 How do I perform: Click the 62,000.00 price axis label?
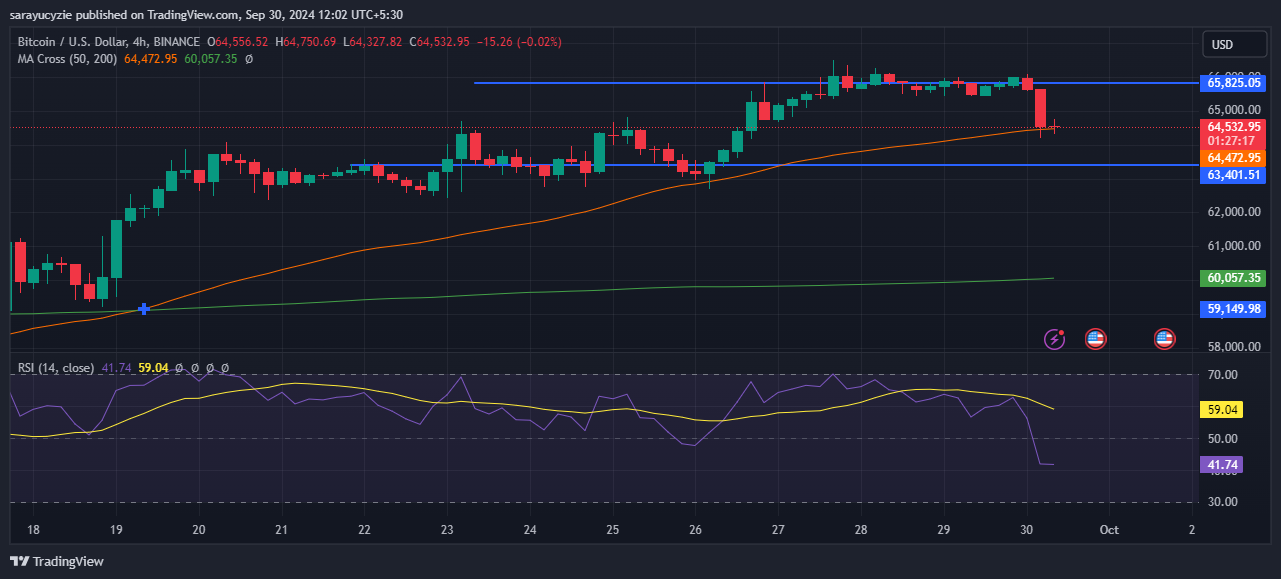[1234, 212]
